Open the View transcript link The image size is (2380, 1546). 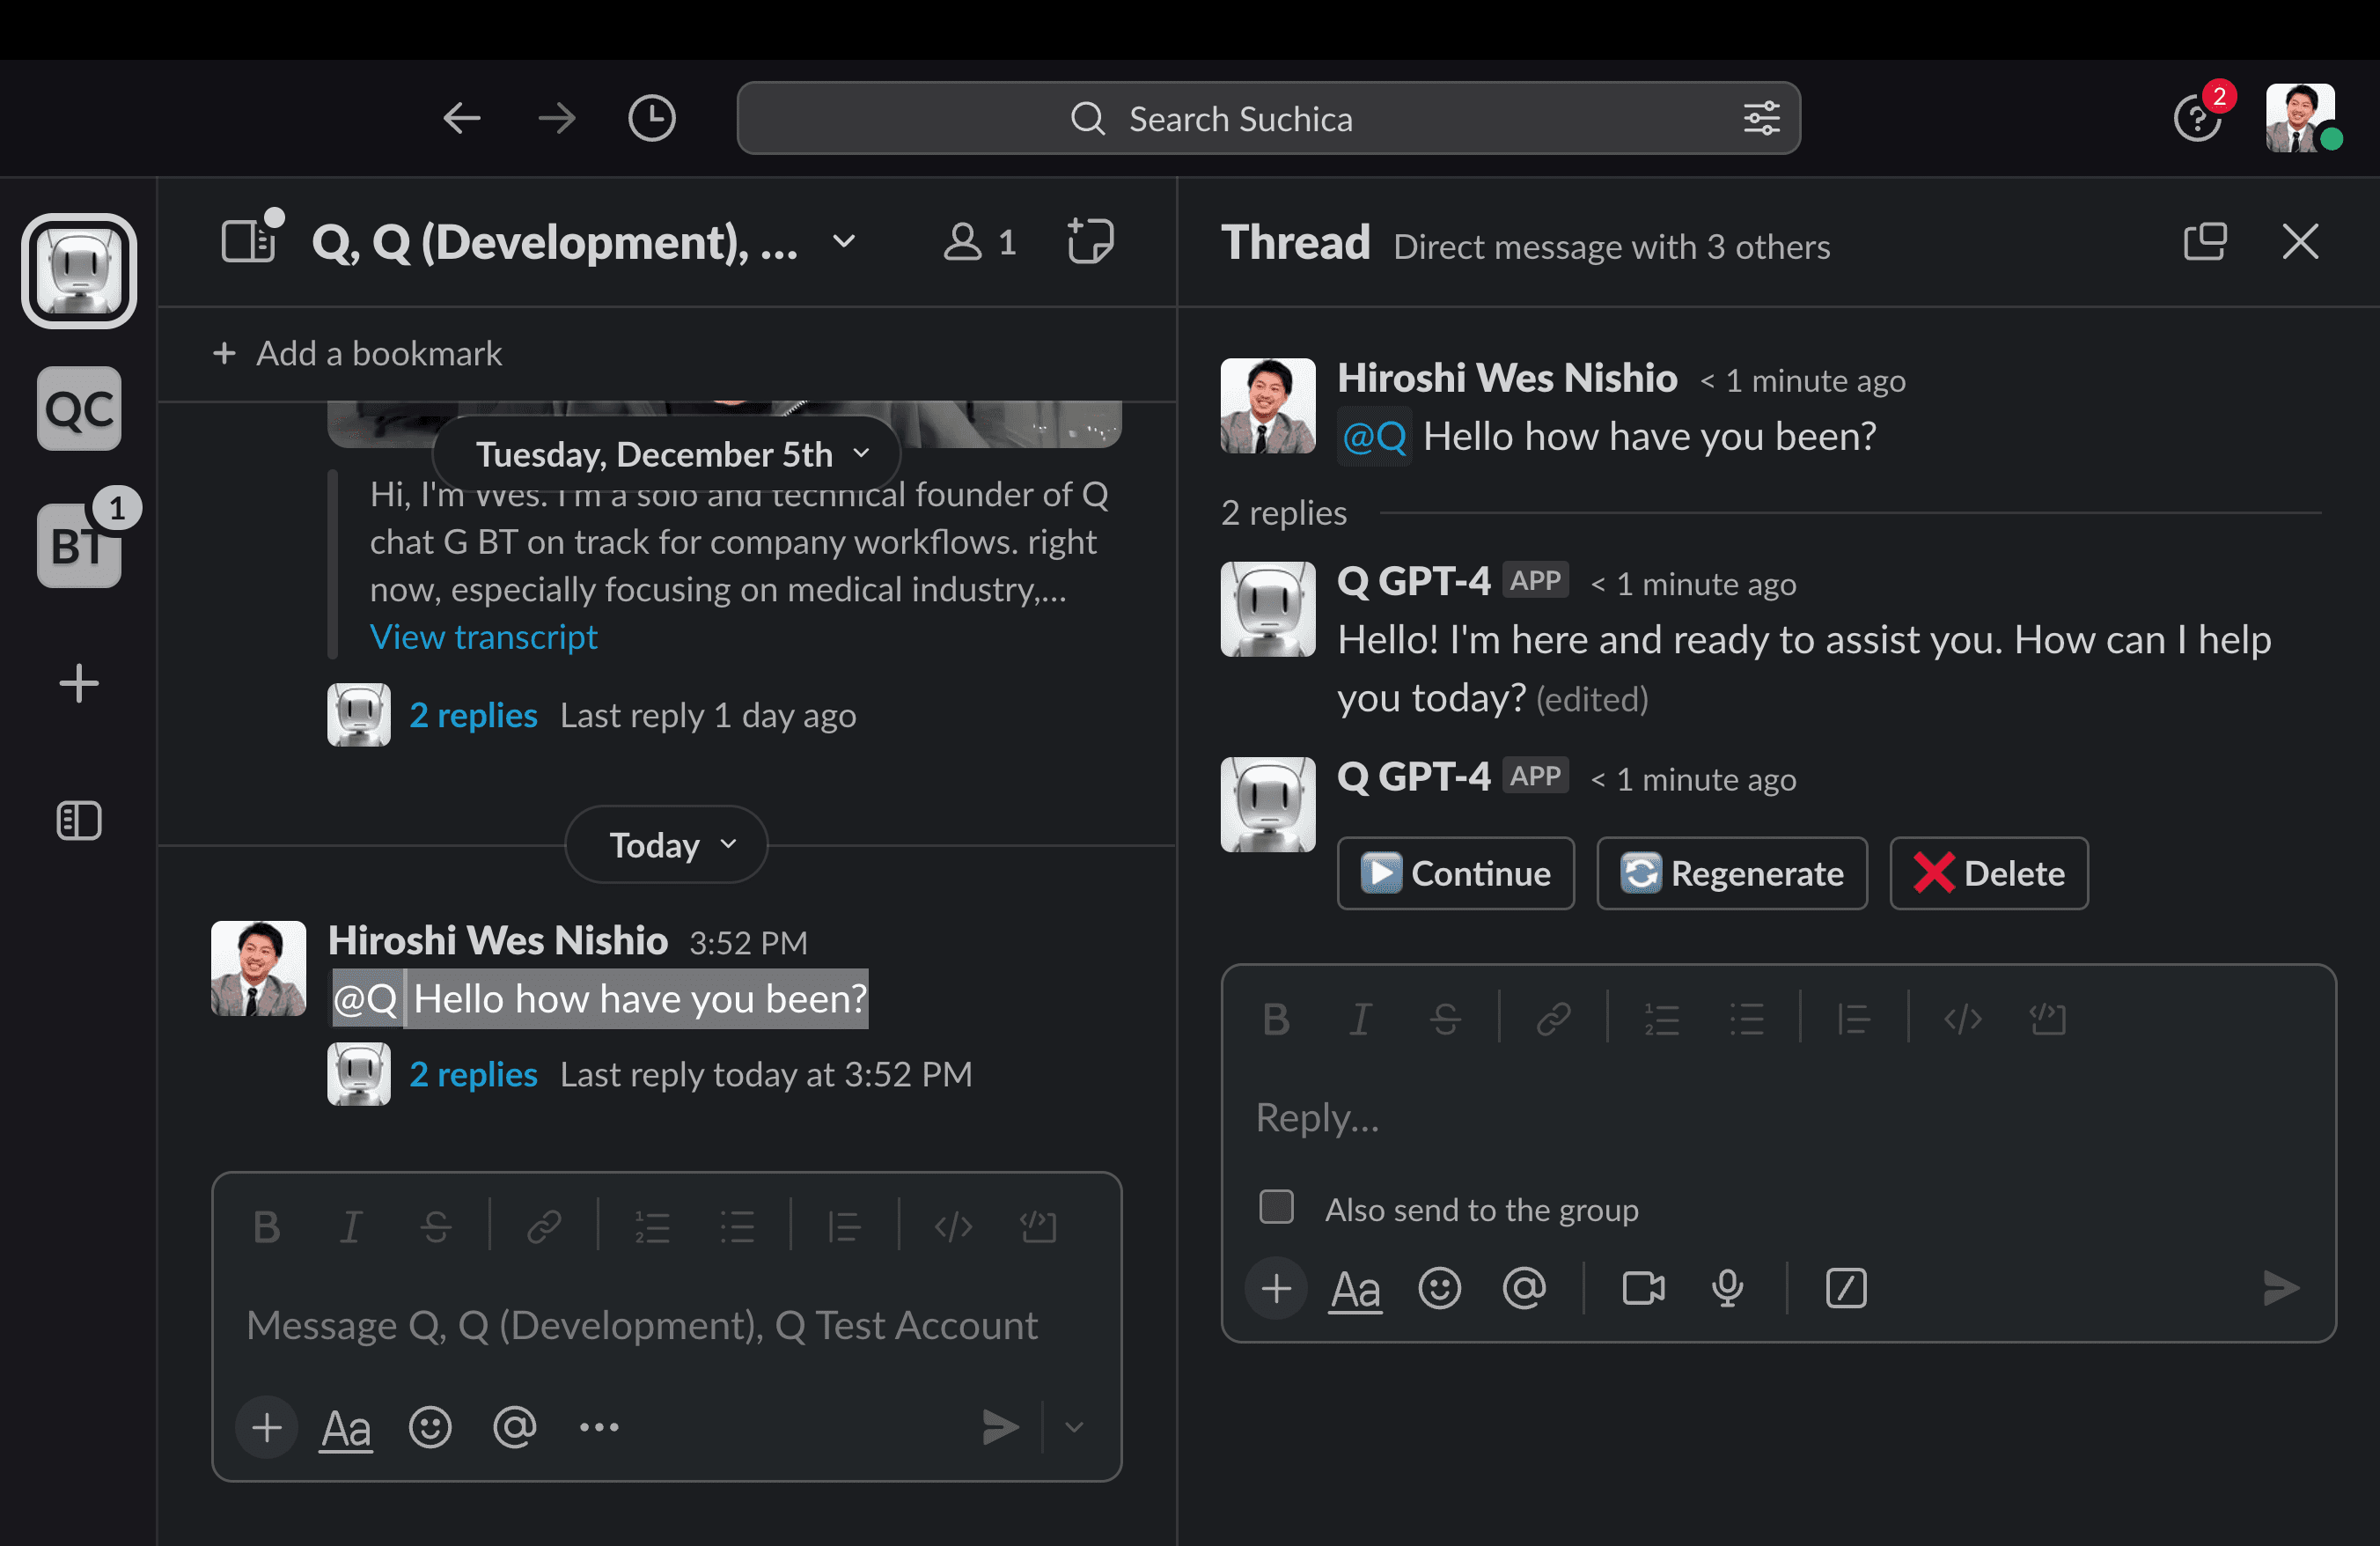point(483,636)
